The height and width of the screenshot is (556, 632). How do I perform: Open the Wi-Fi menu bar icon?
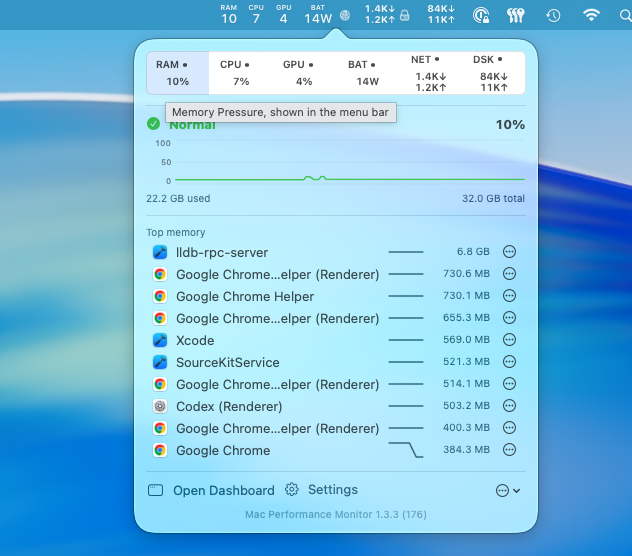591,15
